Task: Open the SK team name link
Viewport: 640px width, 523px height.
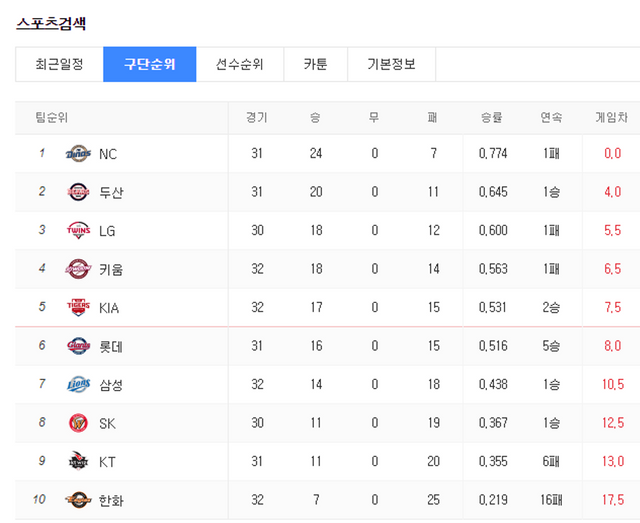Action: [x=107, y=424]
